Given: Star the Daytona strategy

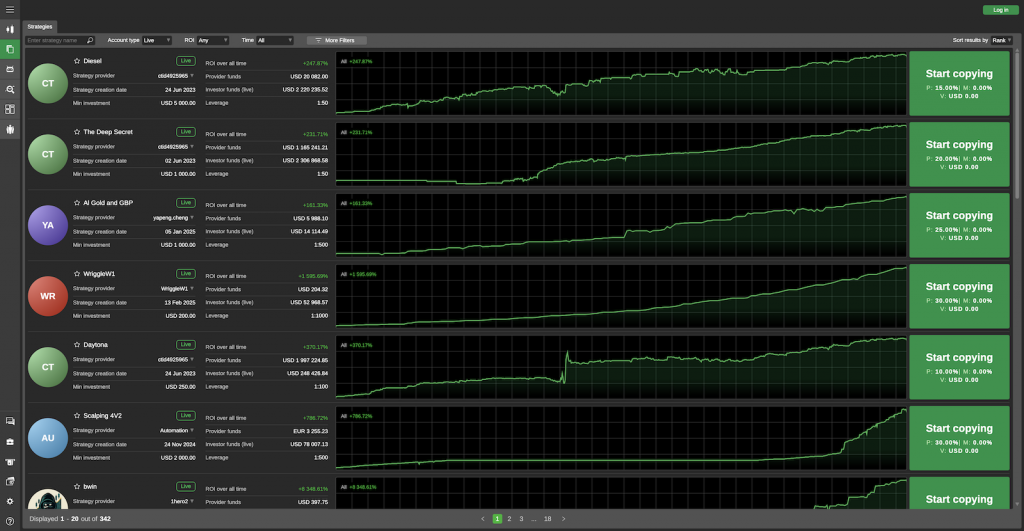Looking at the screenshot, I should (77, 345).
